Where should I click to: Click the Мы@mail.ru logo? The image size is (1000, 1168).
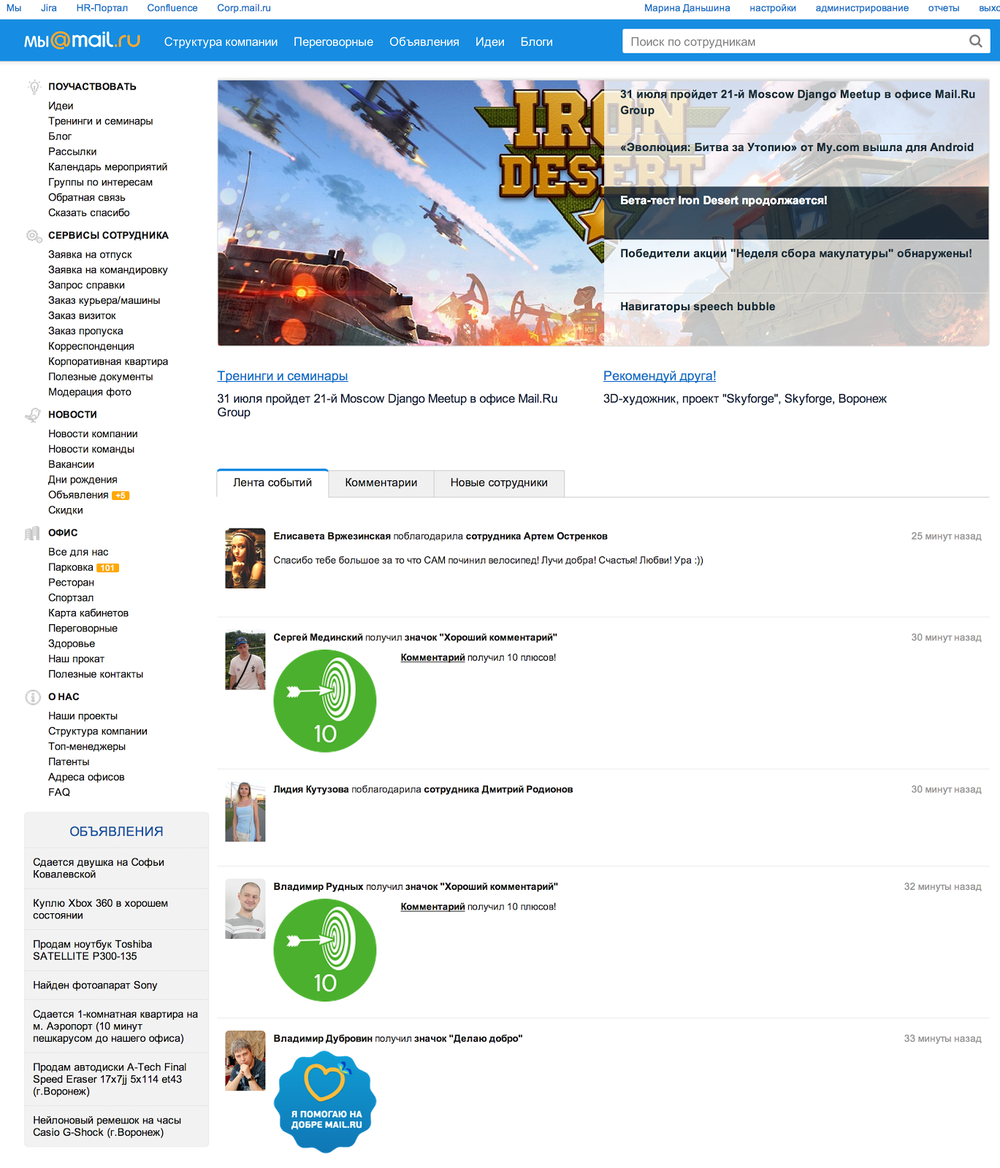pyautogui.click(x=82, y=40)
